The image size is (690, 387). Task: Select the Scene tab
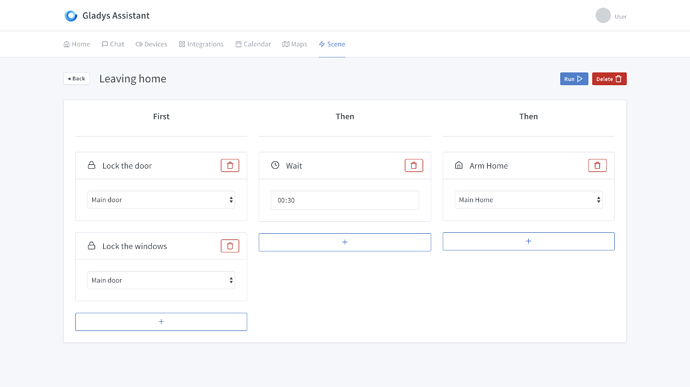click(x=332, y=44)
